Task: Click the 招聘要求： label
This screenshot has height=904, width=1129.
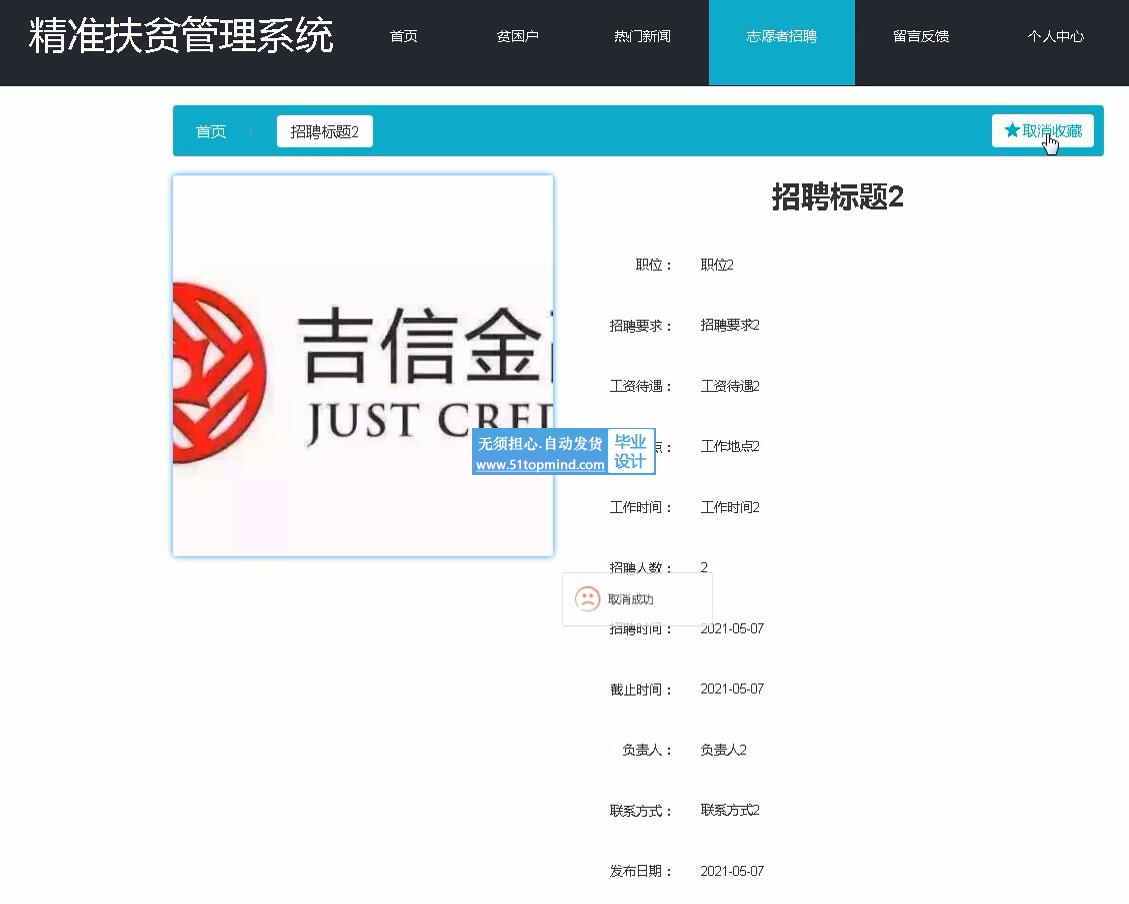Action: pyautogui.click(x=641, y=325)
